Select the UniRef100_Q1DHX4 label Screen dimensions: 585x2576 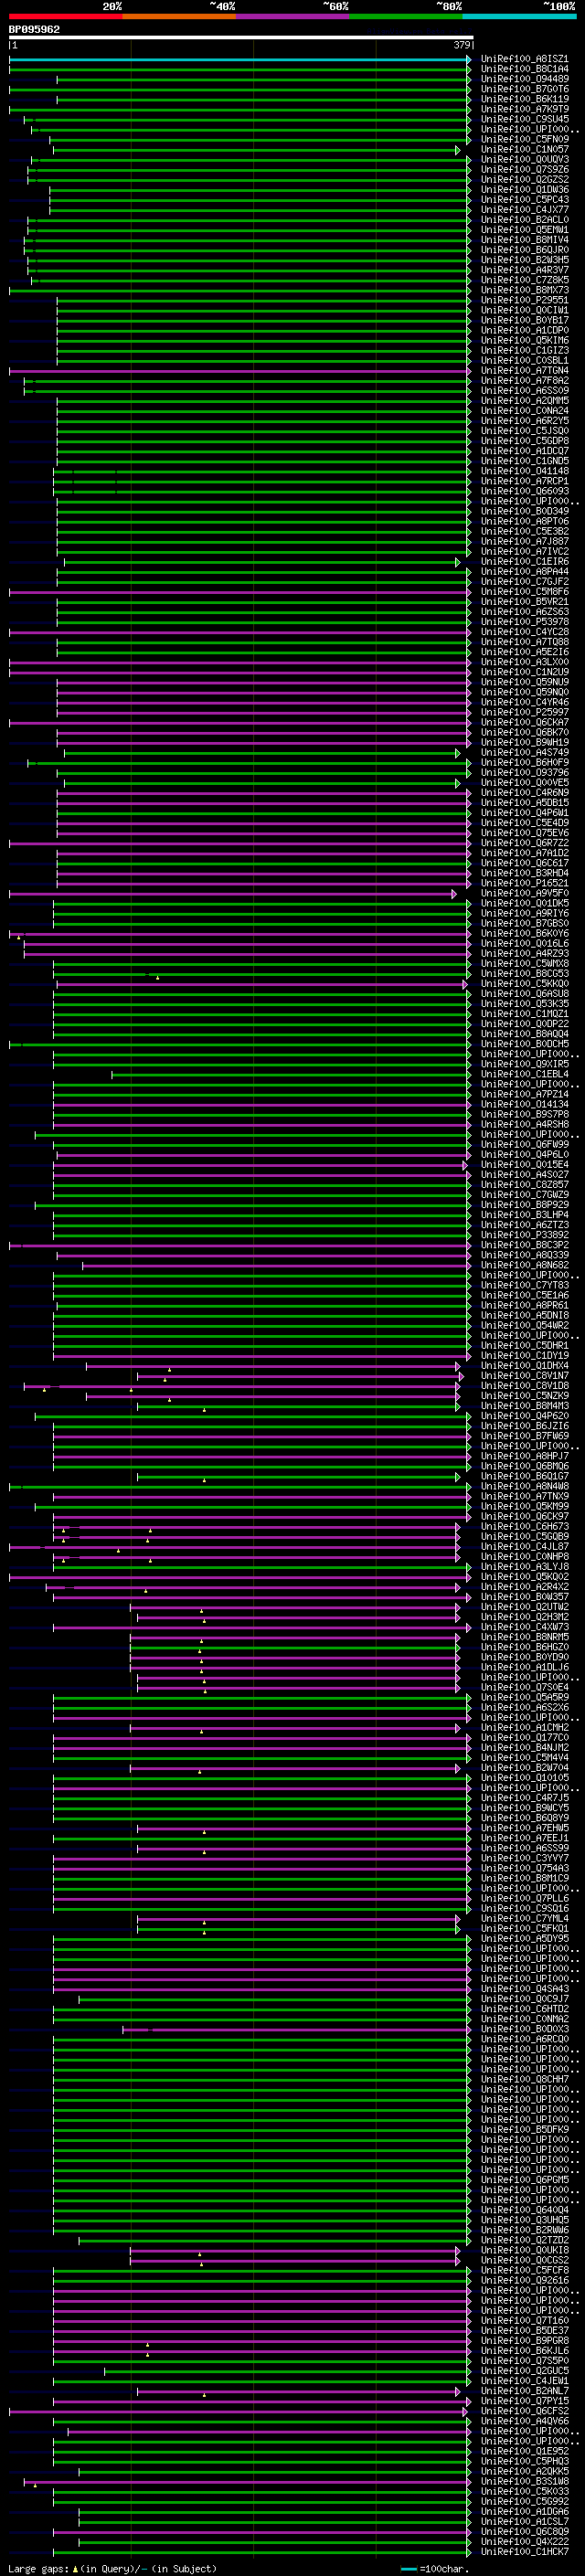[x=525, y=1366]
